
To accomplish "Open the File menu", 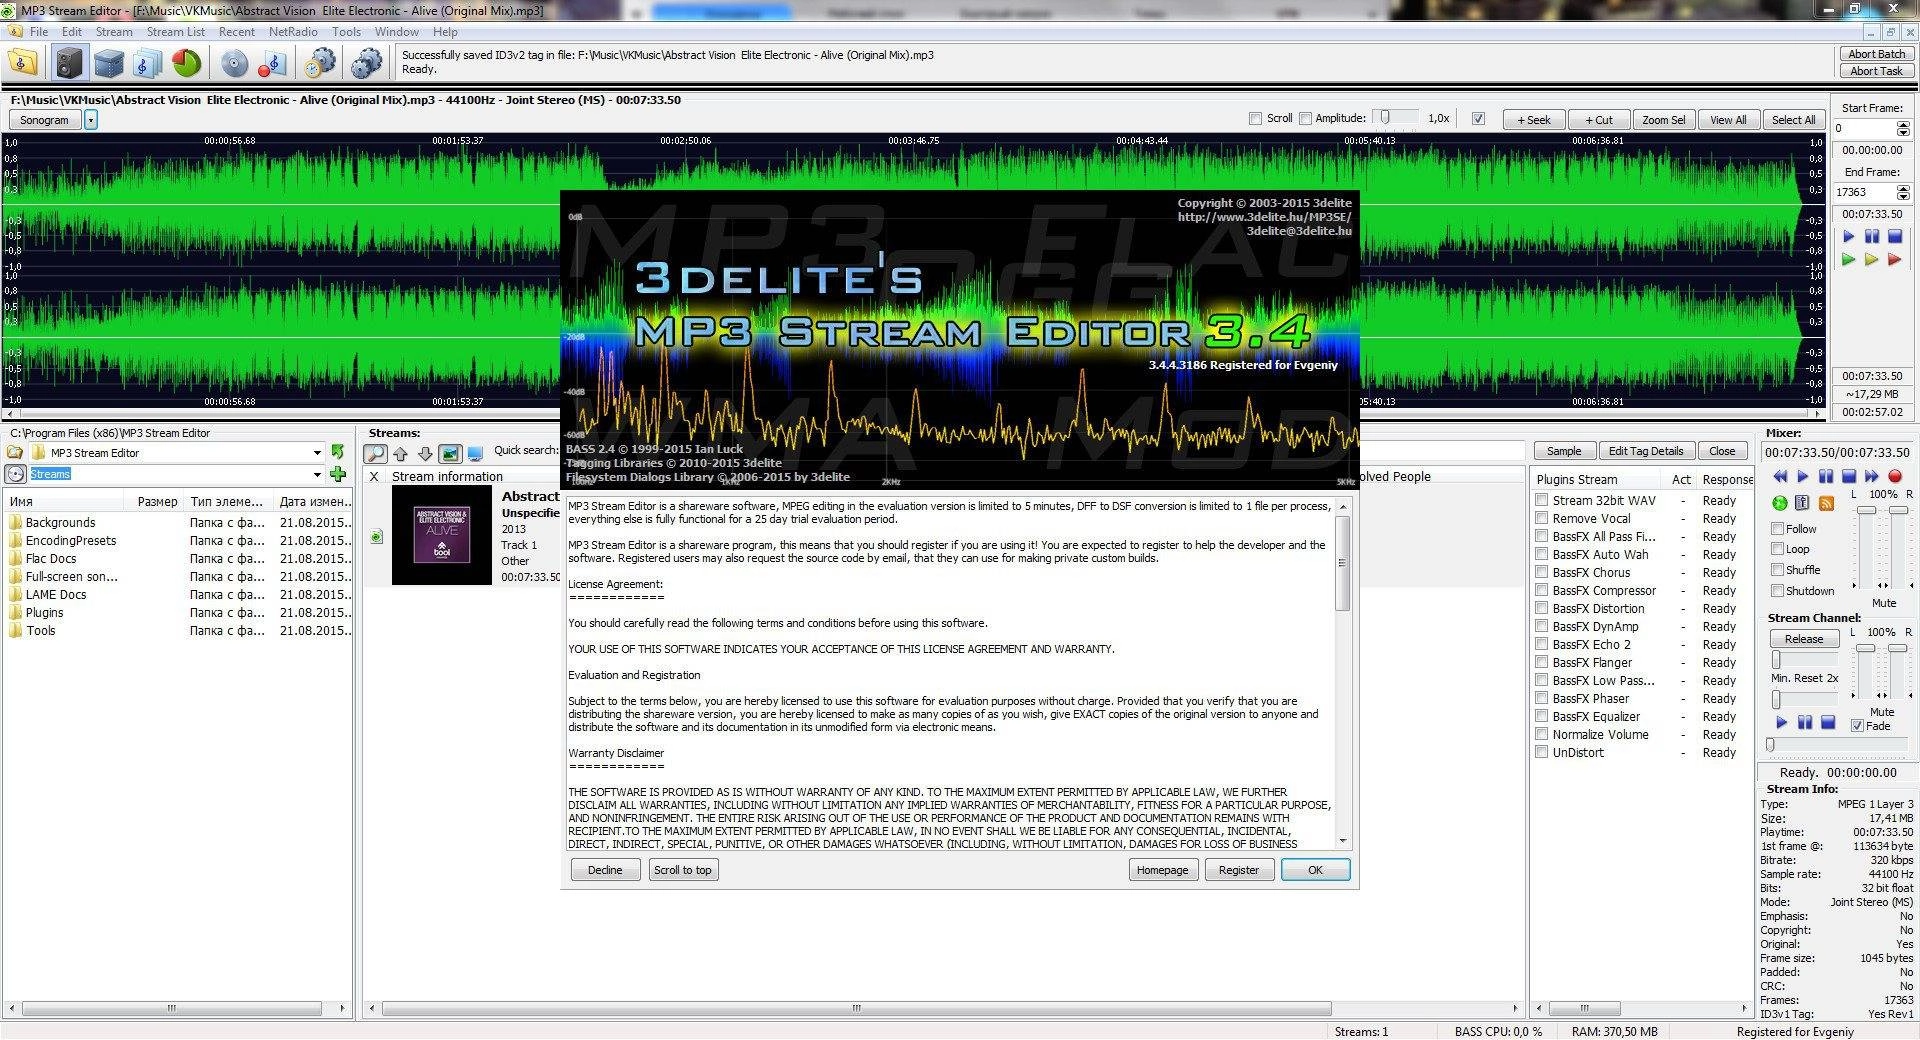I will click(x=39, y=32).
